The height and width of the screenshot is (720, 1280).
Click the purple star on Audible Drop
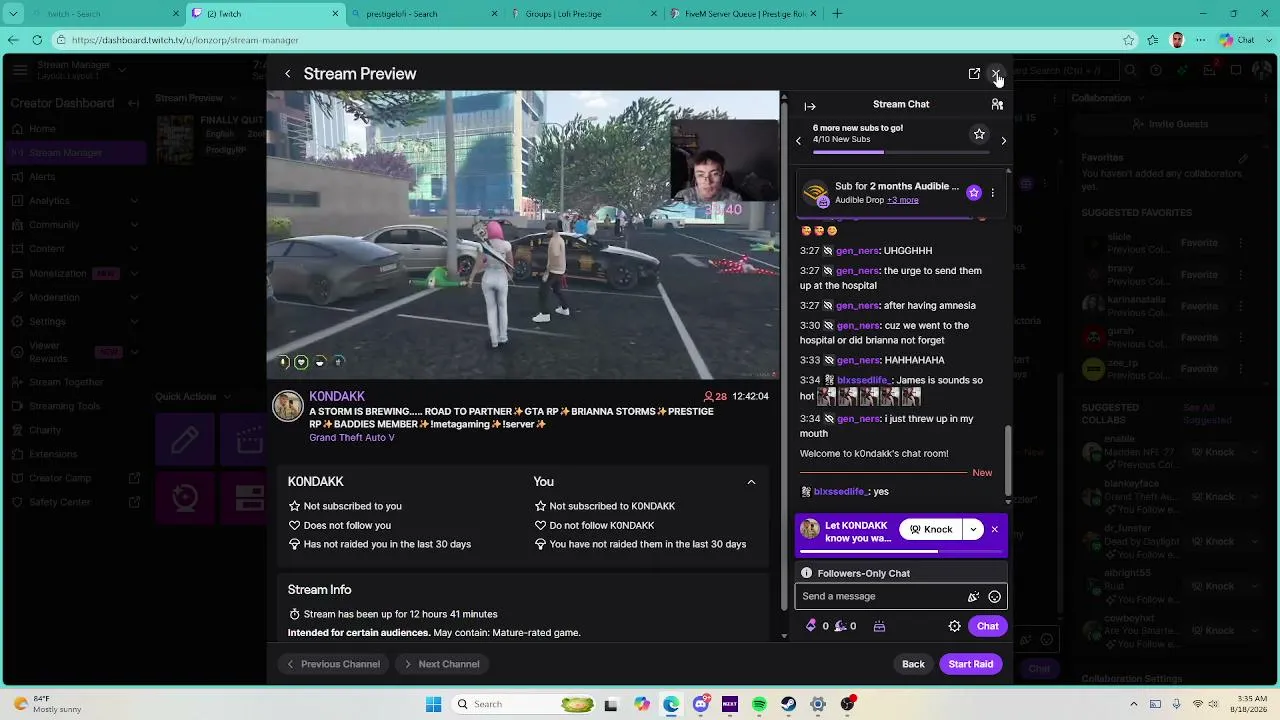point(973,193)
